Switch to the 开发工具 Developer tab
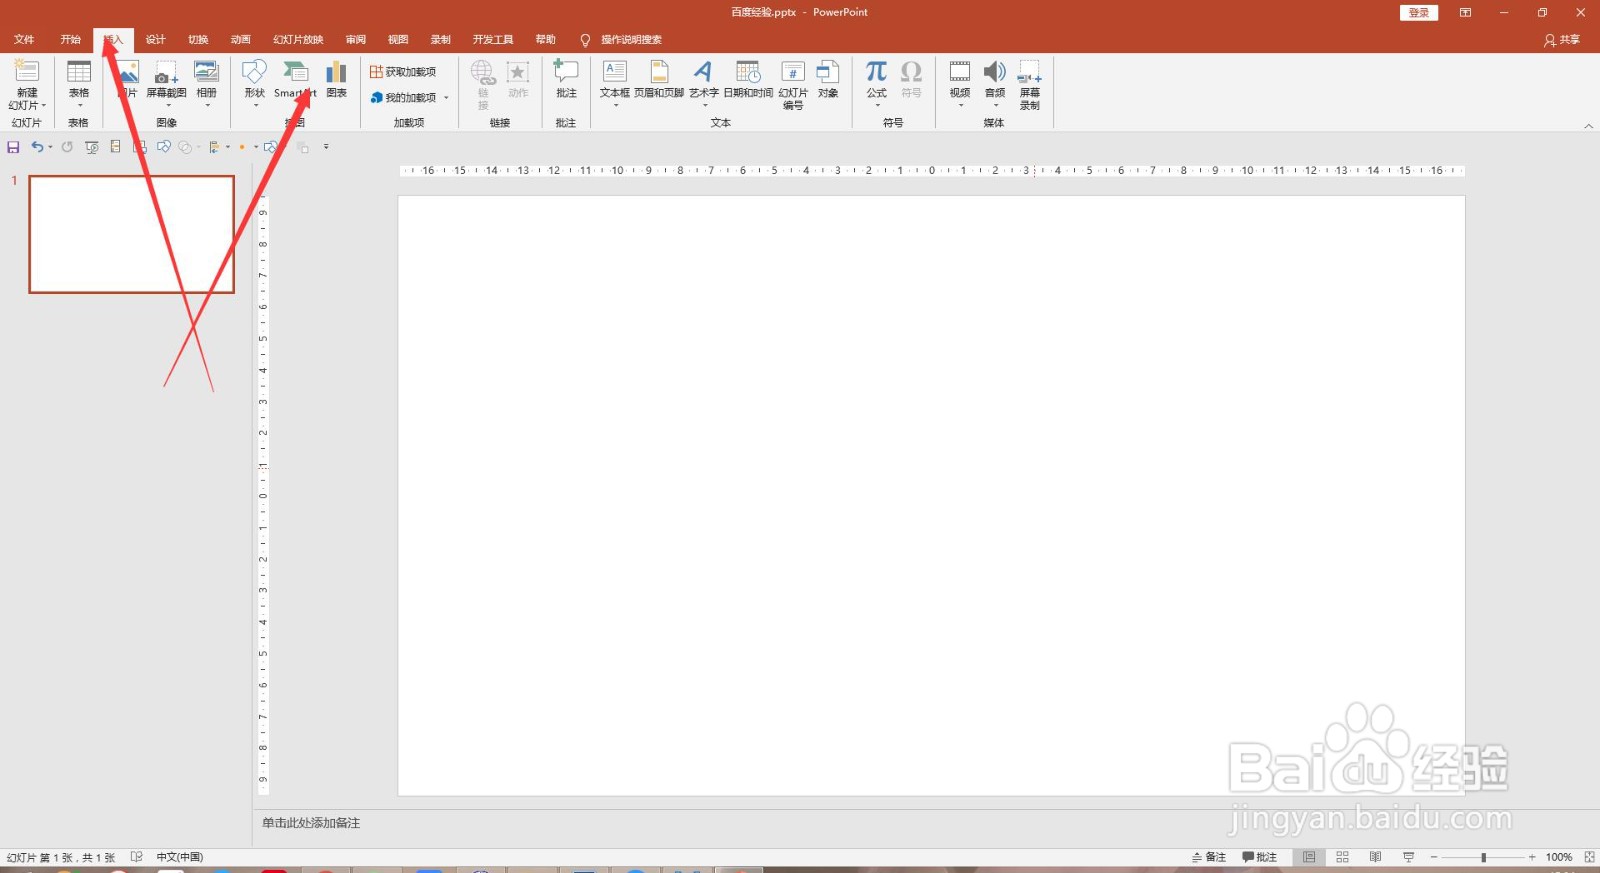The width and height of the screenshot is (1600, 873). (493, 40)
